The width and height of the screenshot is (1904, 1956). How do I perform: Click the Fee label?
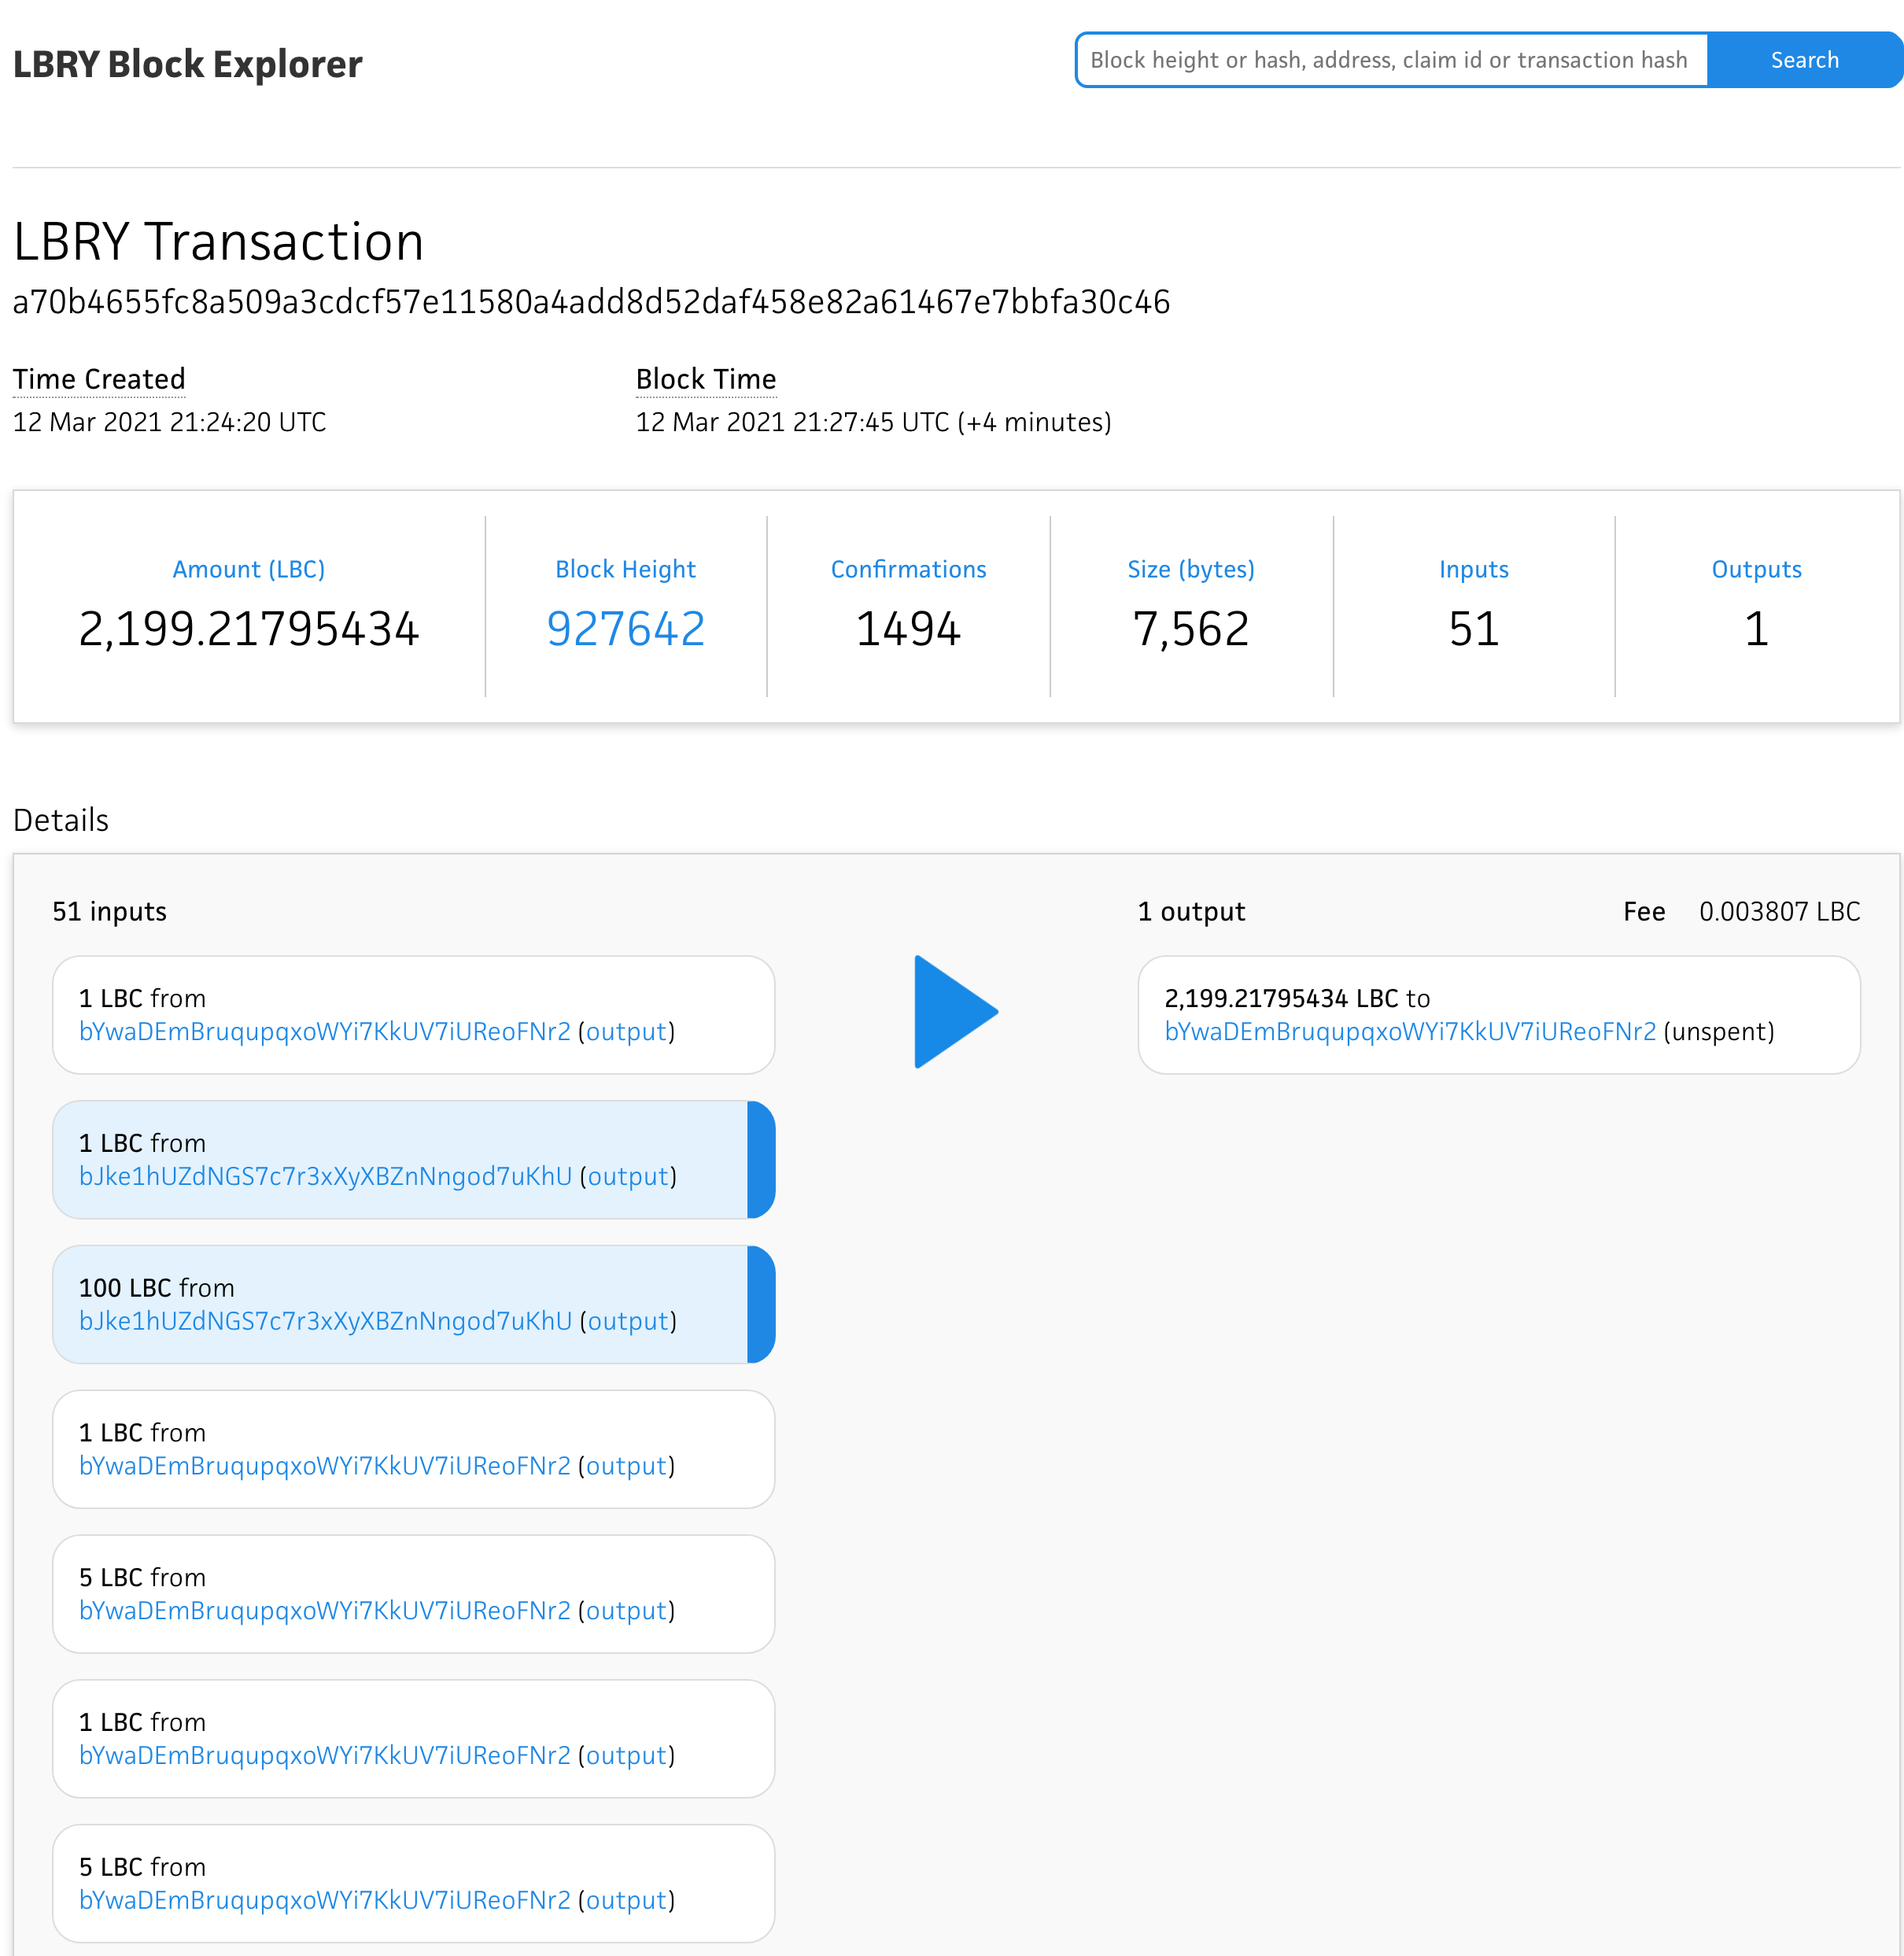click(x=1644, y=911)
